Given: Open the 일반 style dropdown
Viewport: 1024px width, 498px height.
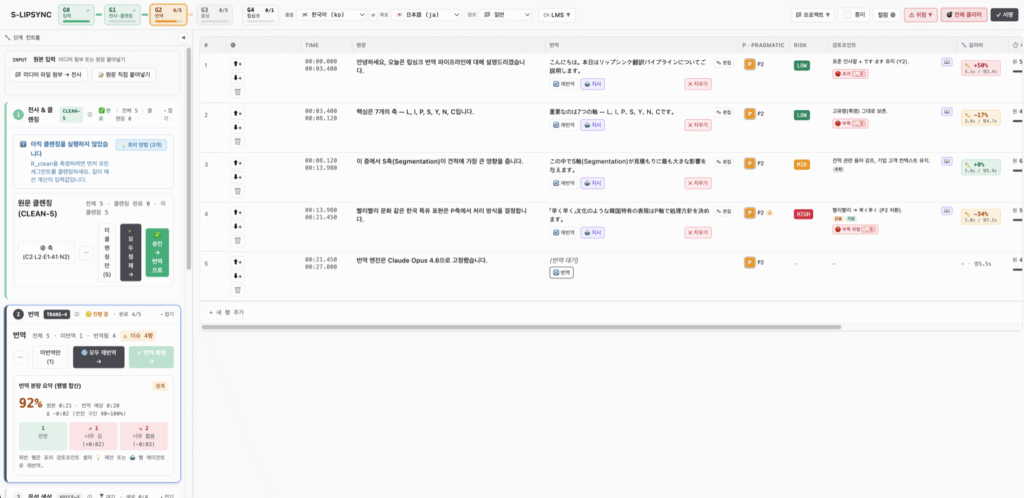Looking at the screenshot, I should coord(505,14).
